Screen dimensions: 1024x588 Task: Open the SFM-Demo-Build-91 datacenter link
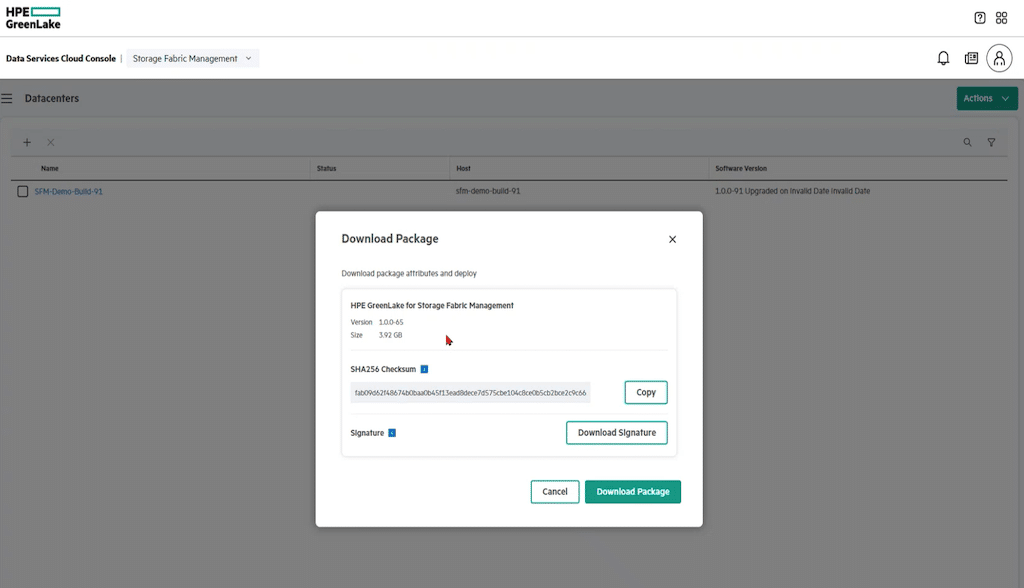click(69, 191)
